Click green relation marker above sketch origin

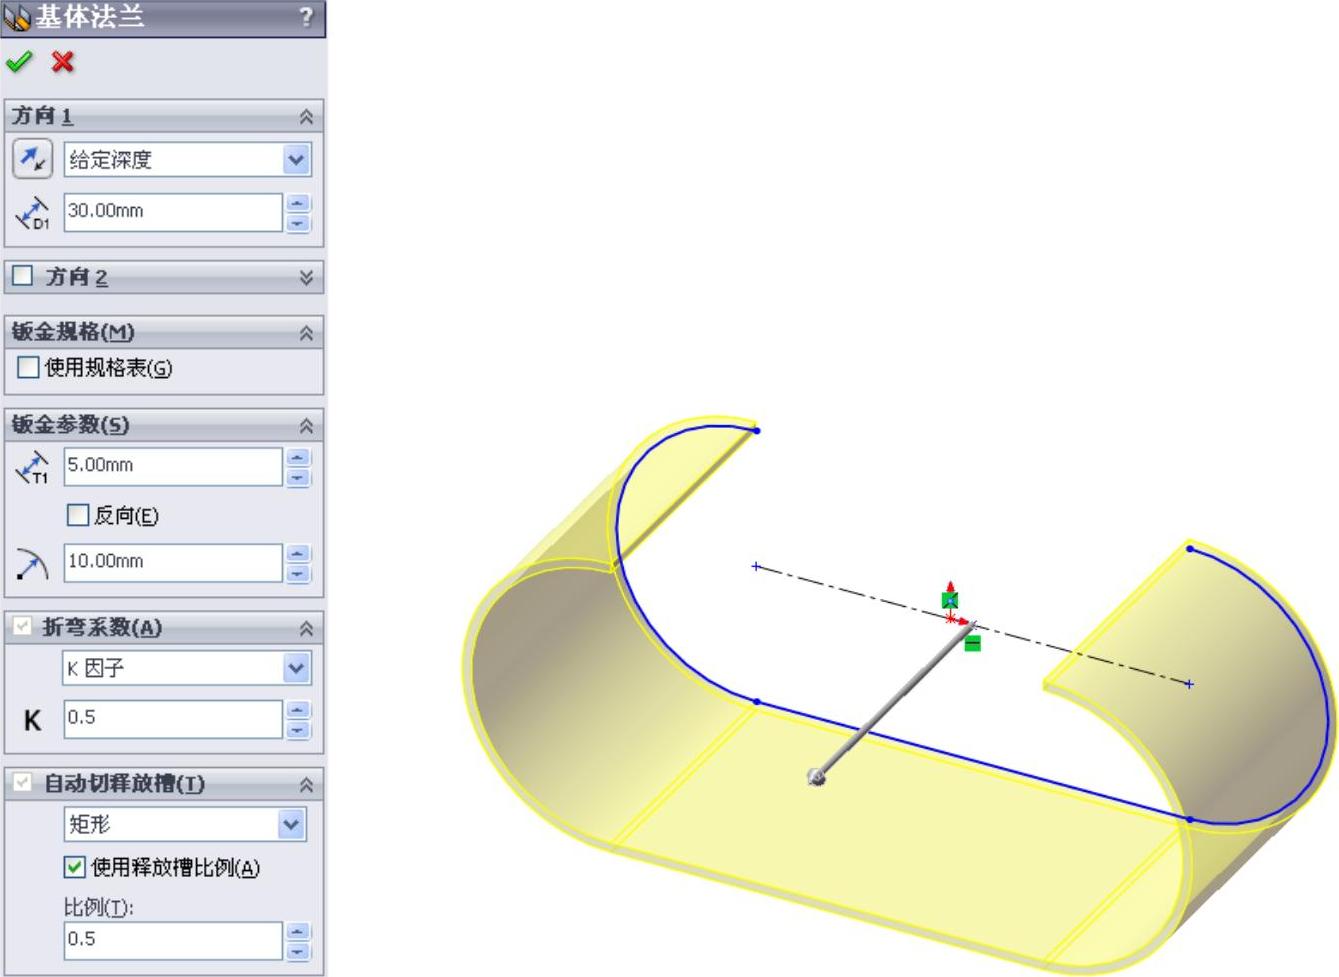[x=950, y=600]
